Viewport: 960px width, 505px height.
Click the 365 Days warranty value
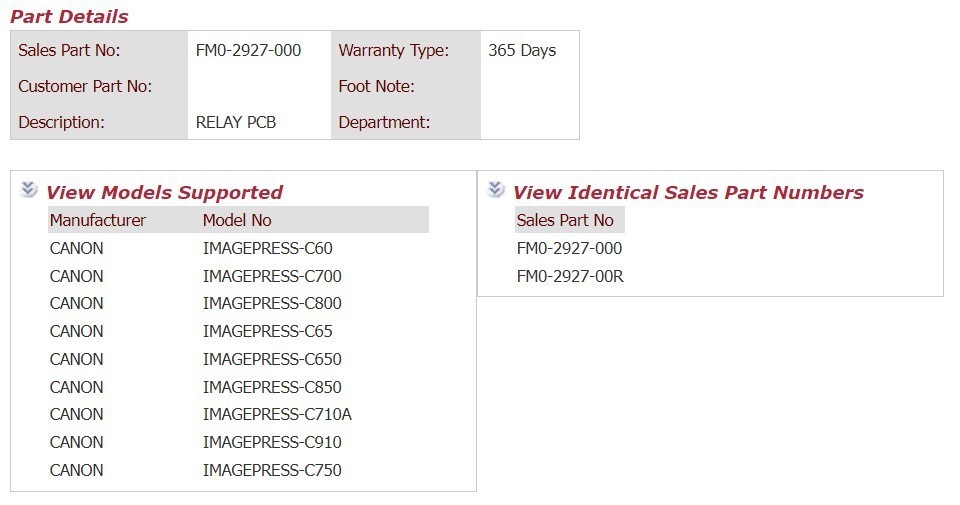tap(522, 50)
